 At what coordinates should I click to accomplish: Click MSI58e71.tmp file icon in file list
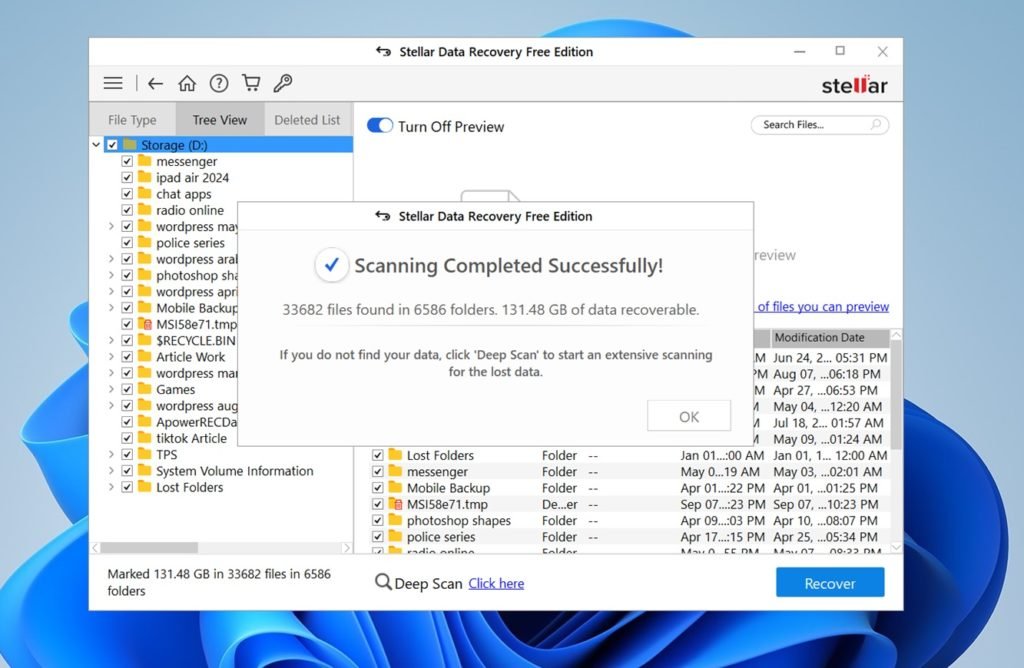tap(396, 503)
